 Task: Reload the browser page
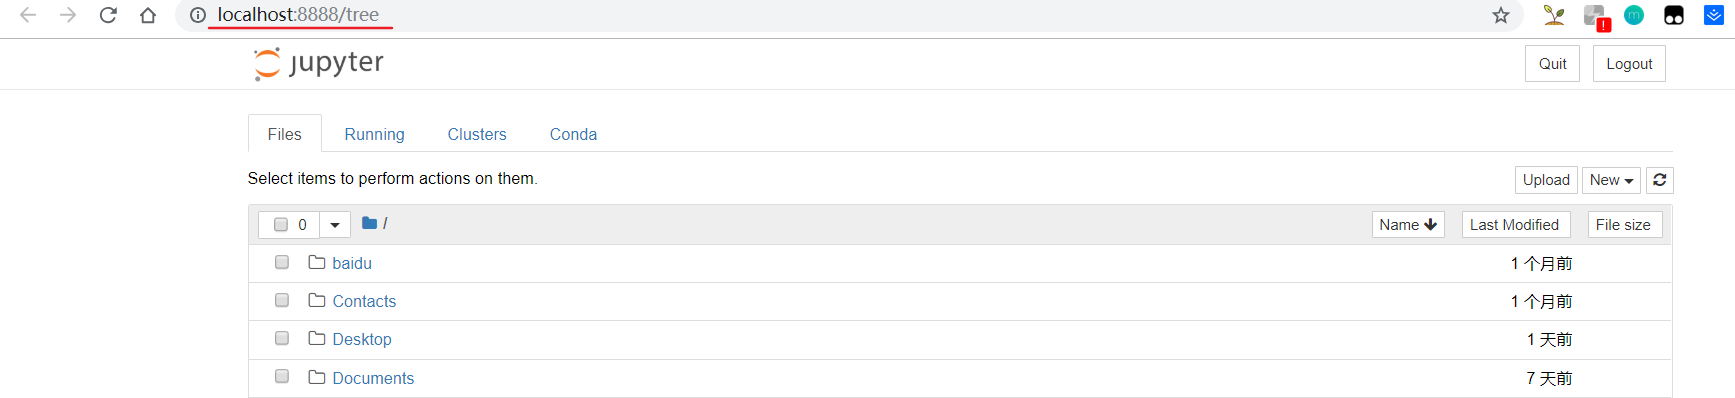[x=108, y=15]
